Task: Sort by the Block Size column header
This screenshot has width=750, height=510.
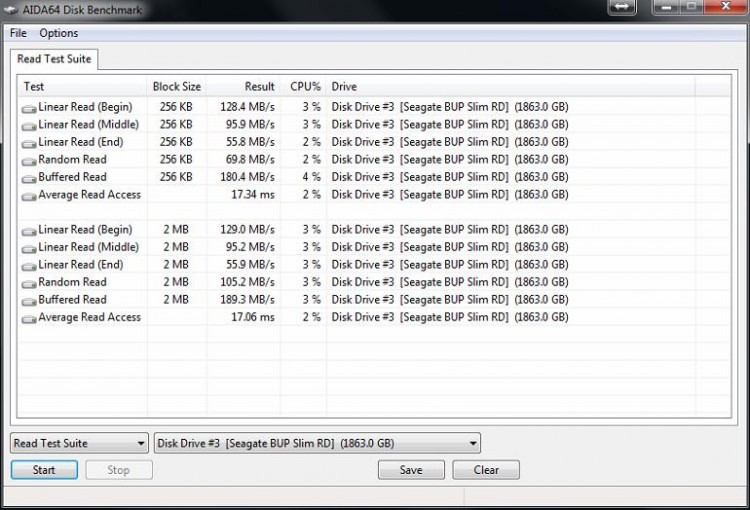Action: (176, 87)
